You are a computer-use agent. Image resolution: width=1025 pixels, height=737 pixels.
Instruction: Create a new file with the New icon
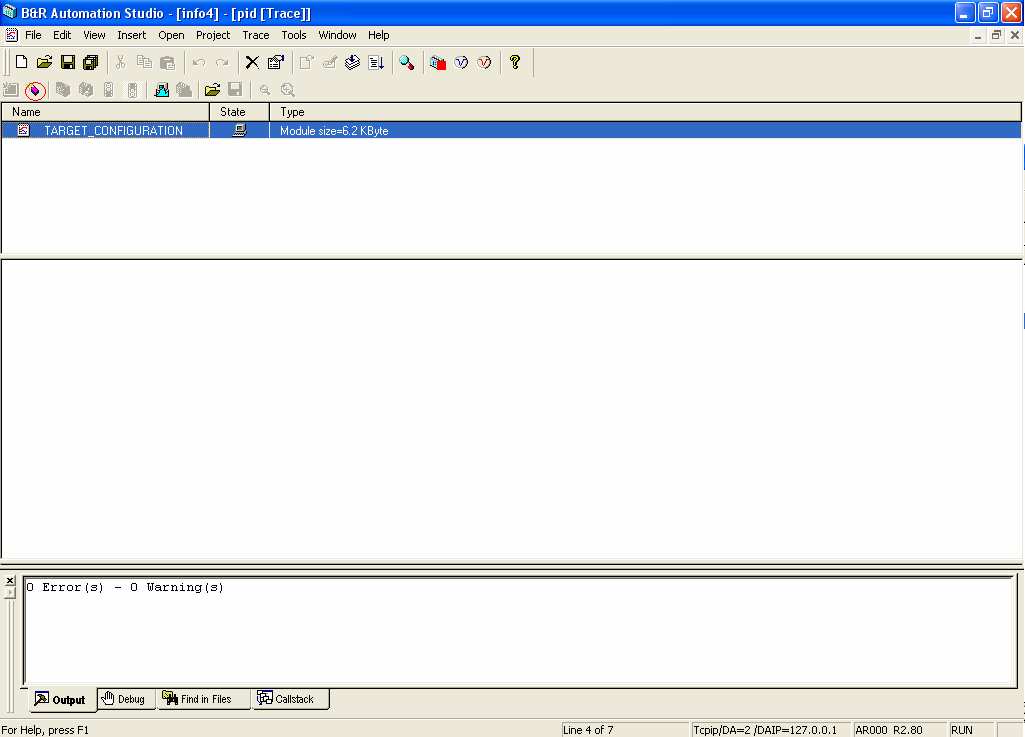[22, 62]
